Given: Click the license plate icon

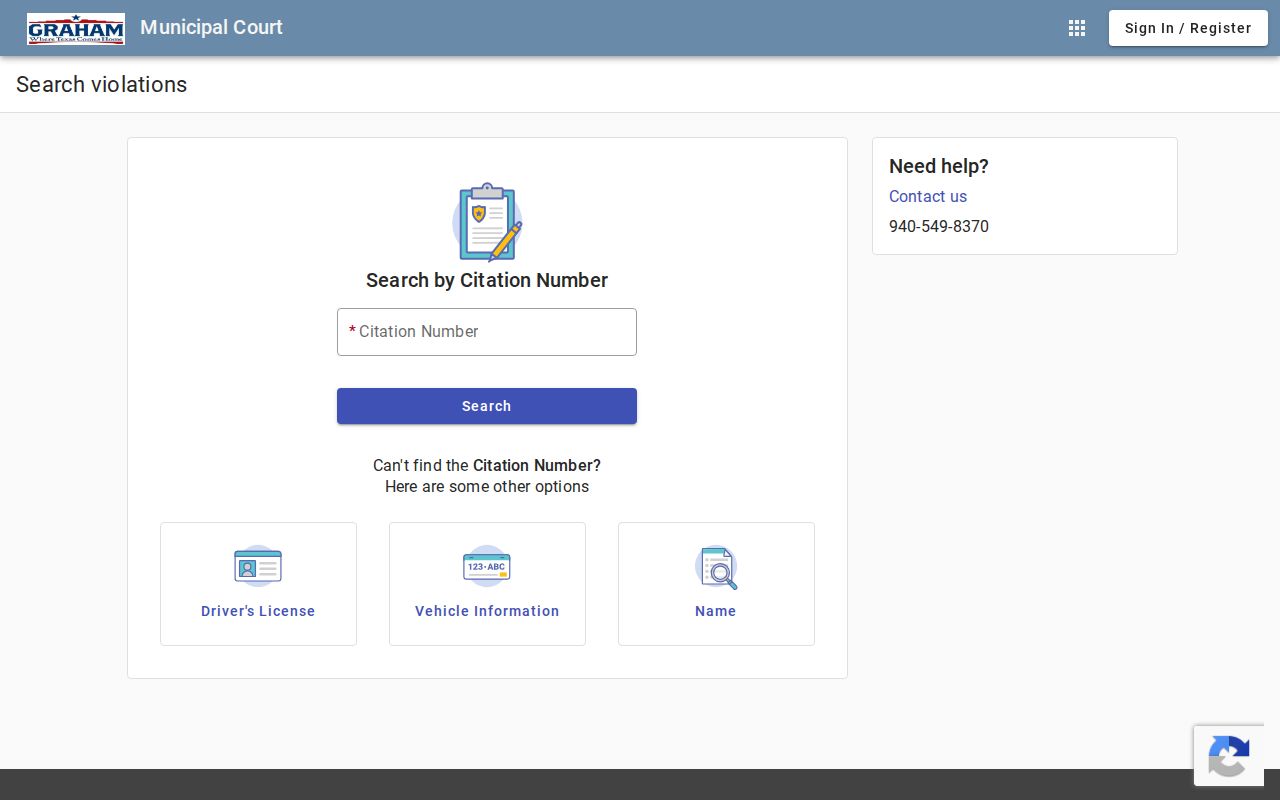Looking at the screenshot, I should (487, 566).
